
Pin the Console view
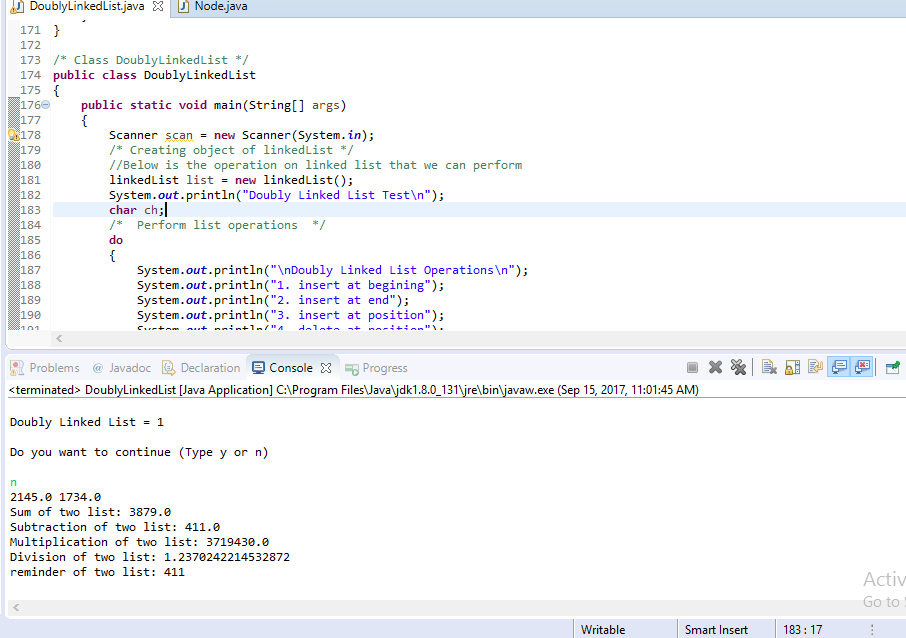coord(893,368)
